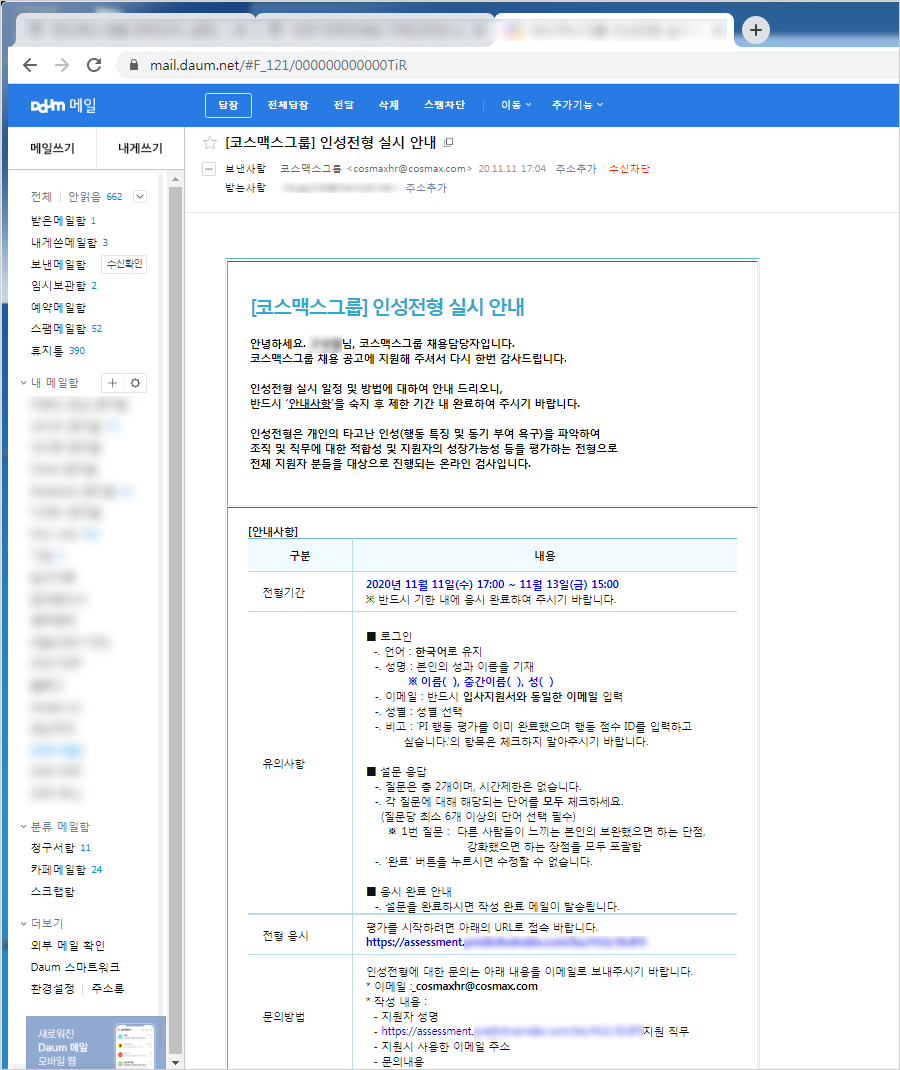Click 주소추가 next to 받는사람
This screenshot has height=1070, width=900.
426,188
